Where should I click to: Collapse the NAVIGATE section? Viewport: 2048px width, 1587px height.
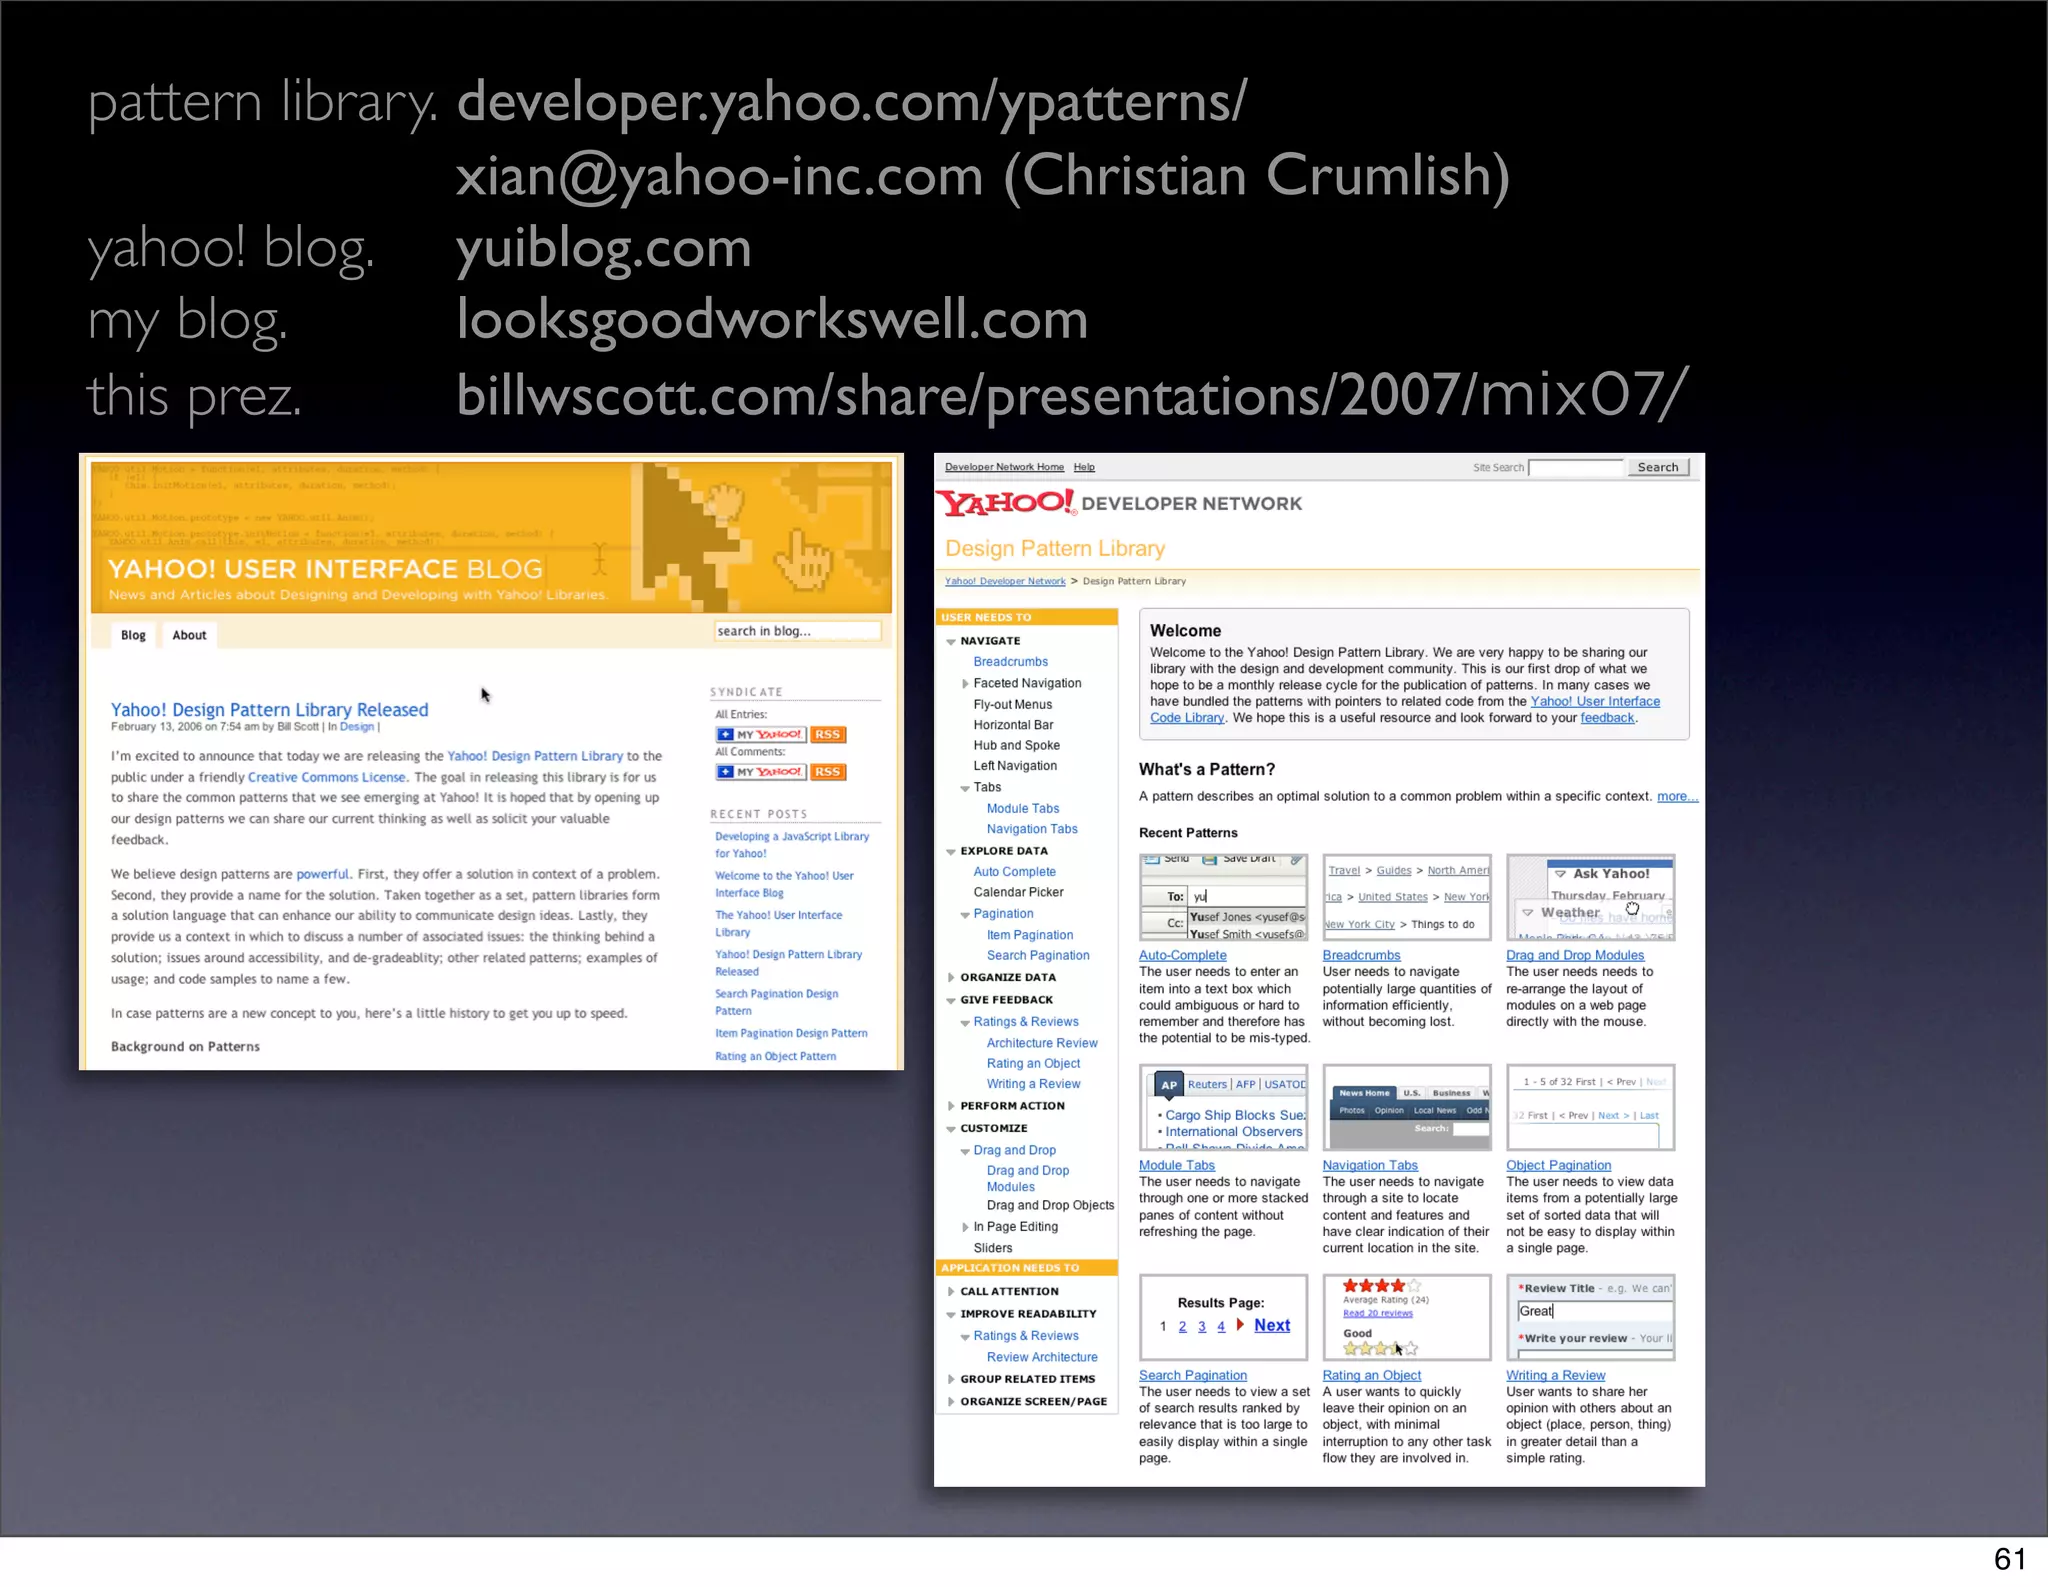click(951, 641)
